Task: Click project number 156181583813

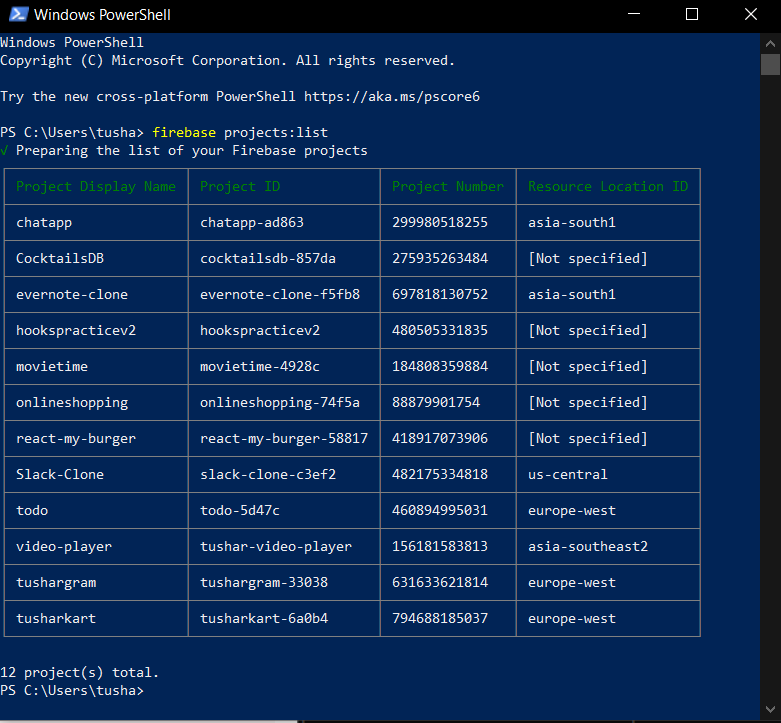Action: (440, 546)
